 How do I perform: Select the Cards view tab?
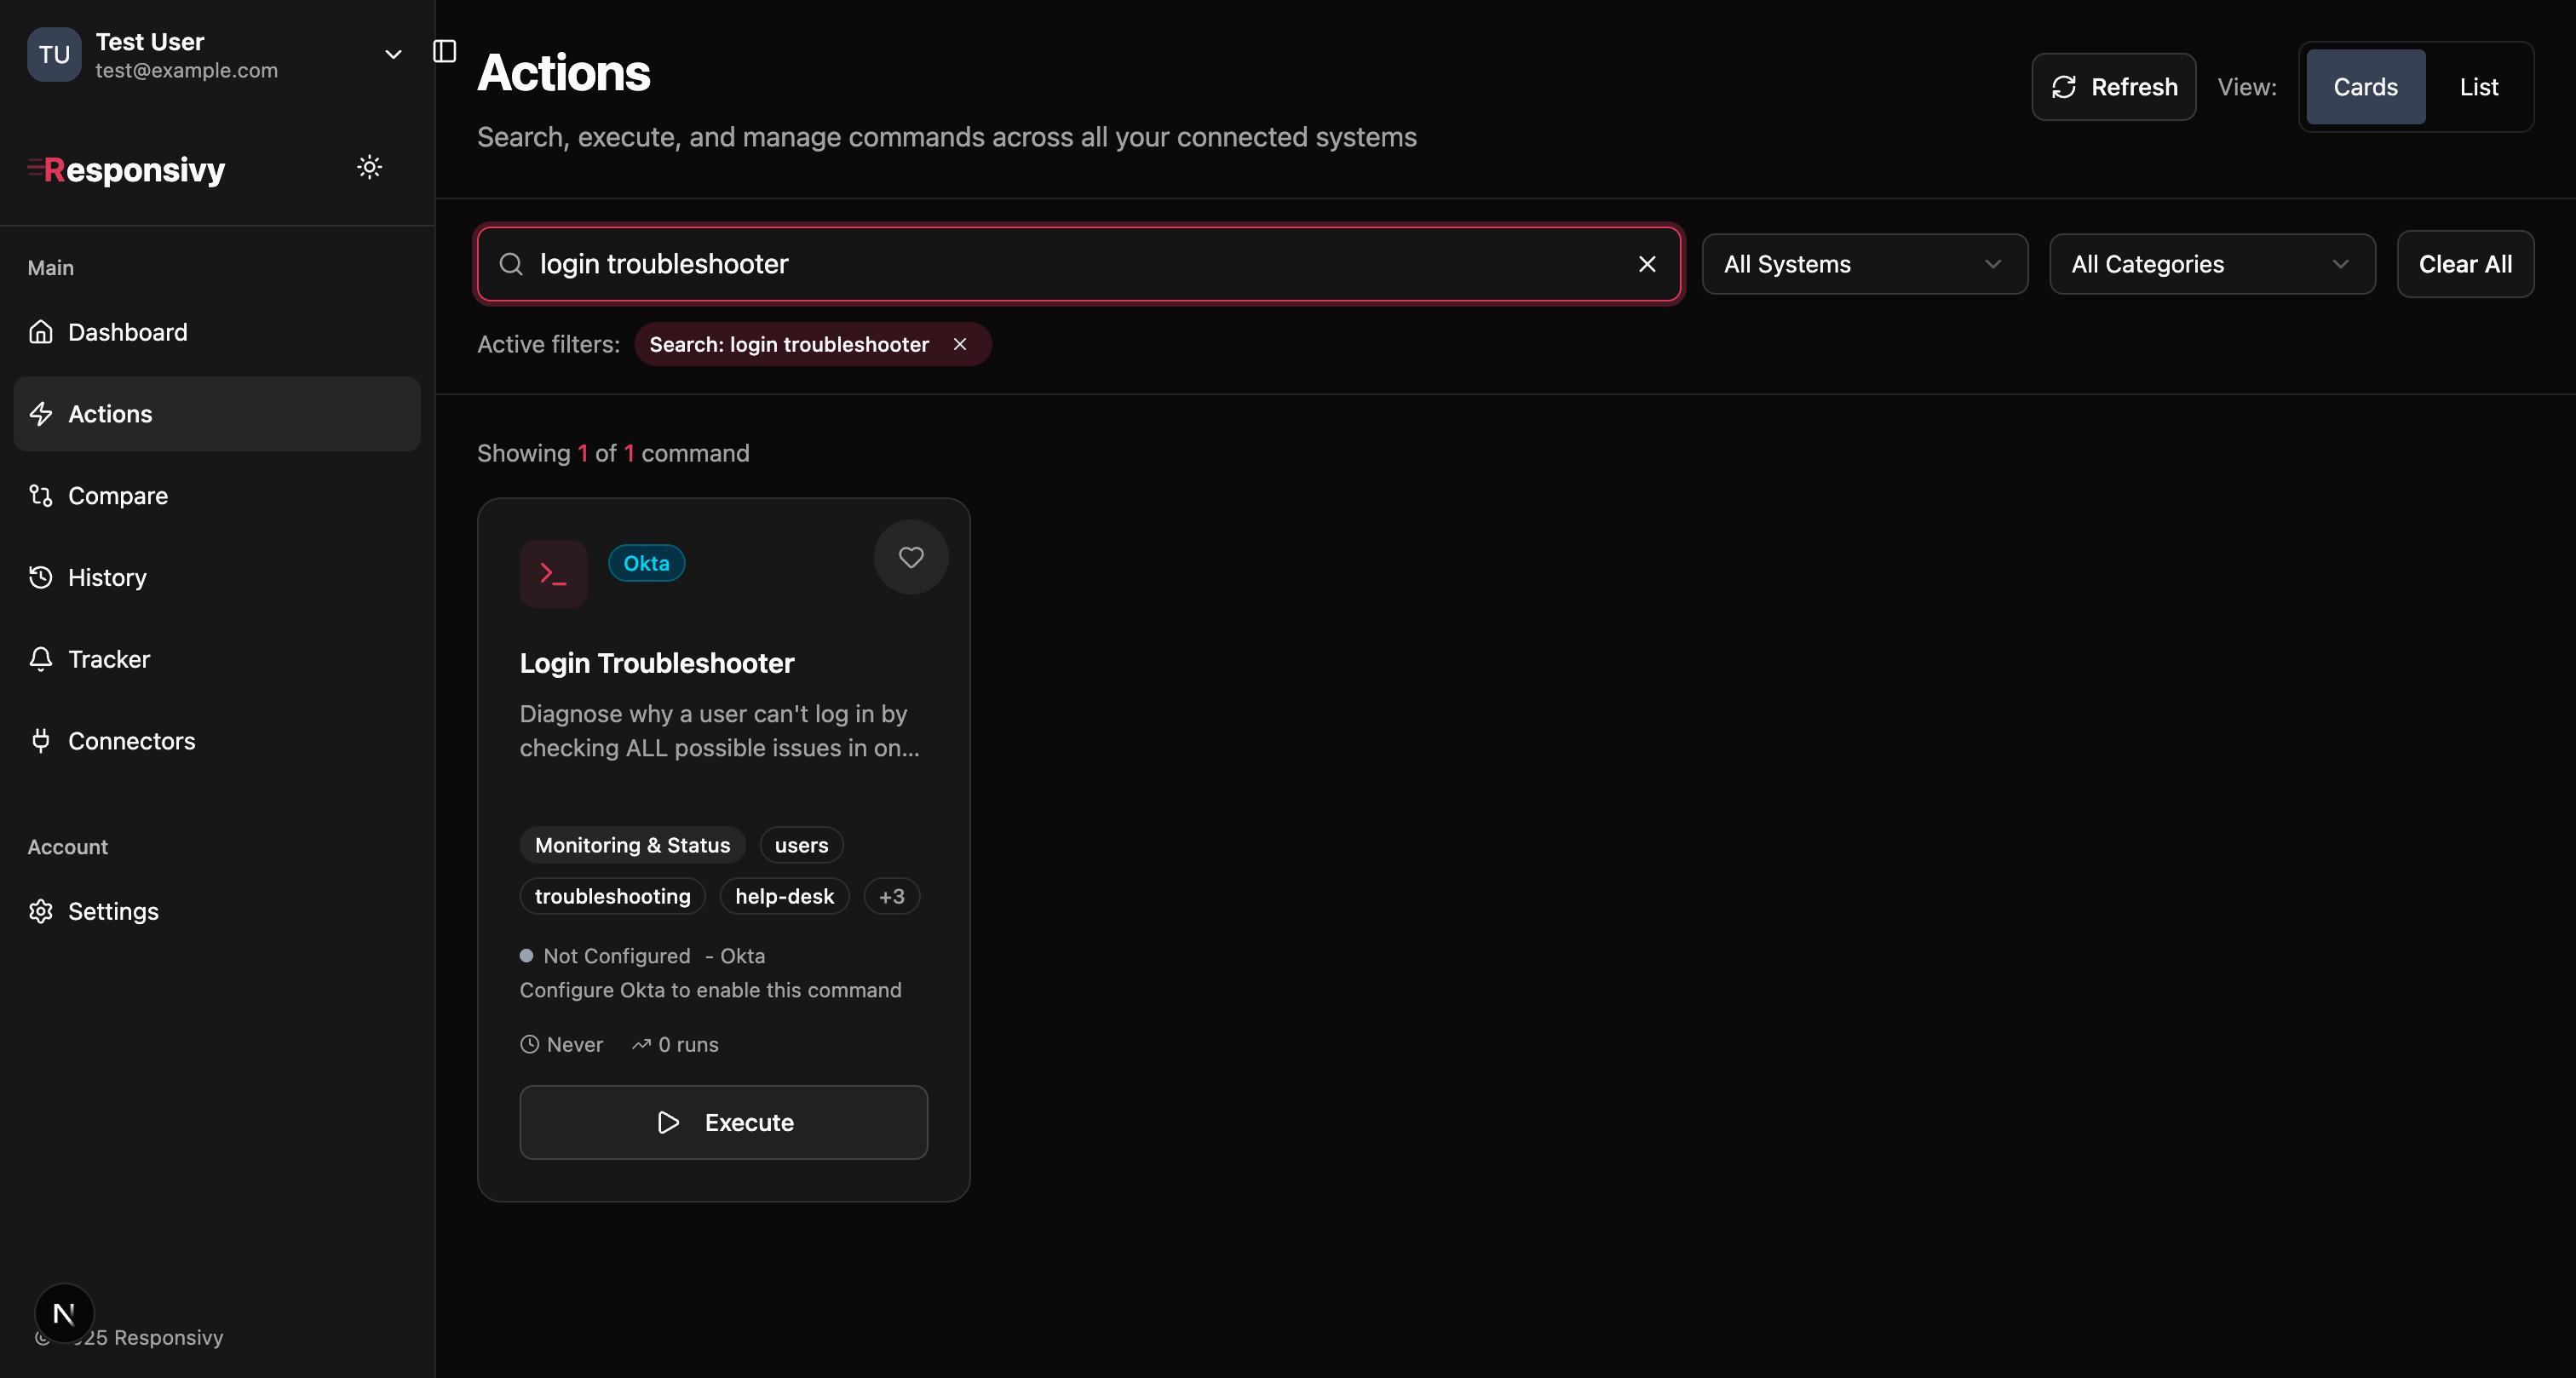2365,86
